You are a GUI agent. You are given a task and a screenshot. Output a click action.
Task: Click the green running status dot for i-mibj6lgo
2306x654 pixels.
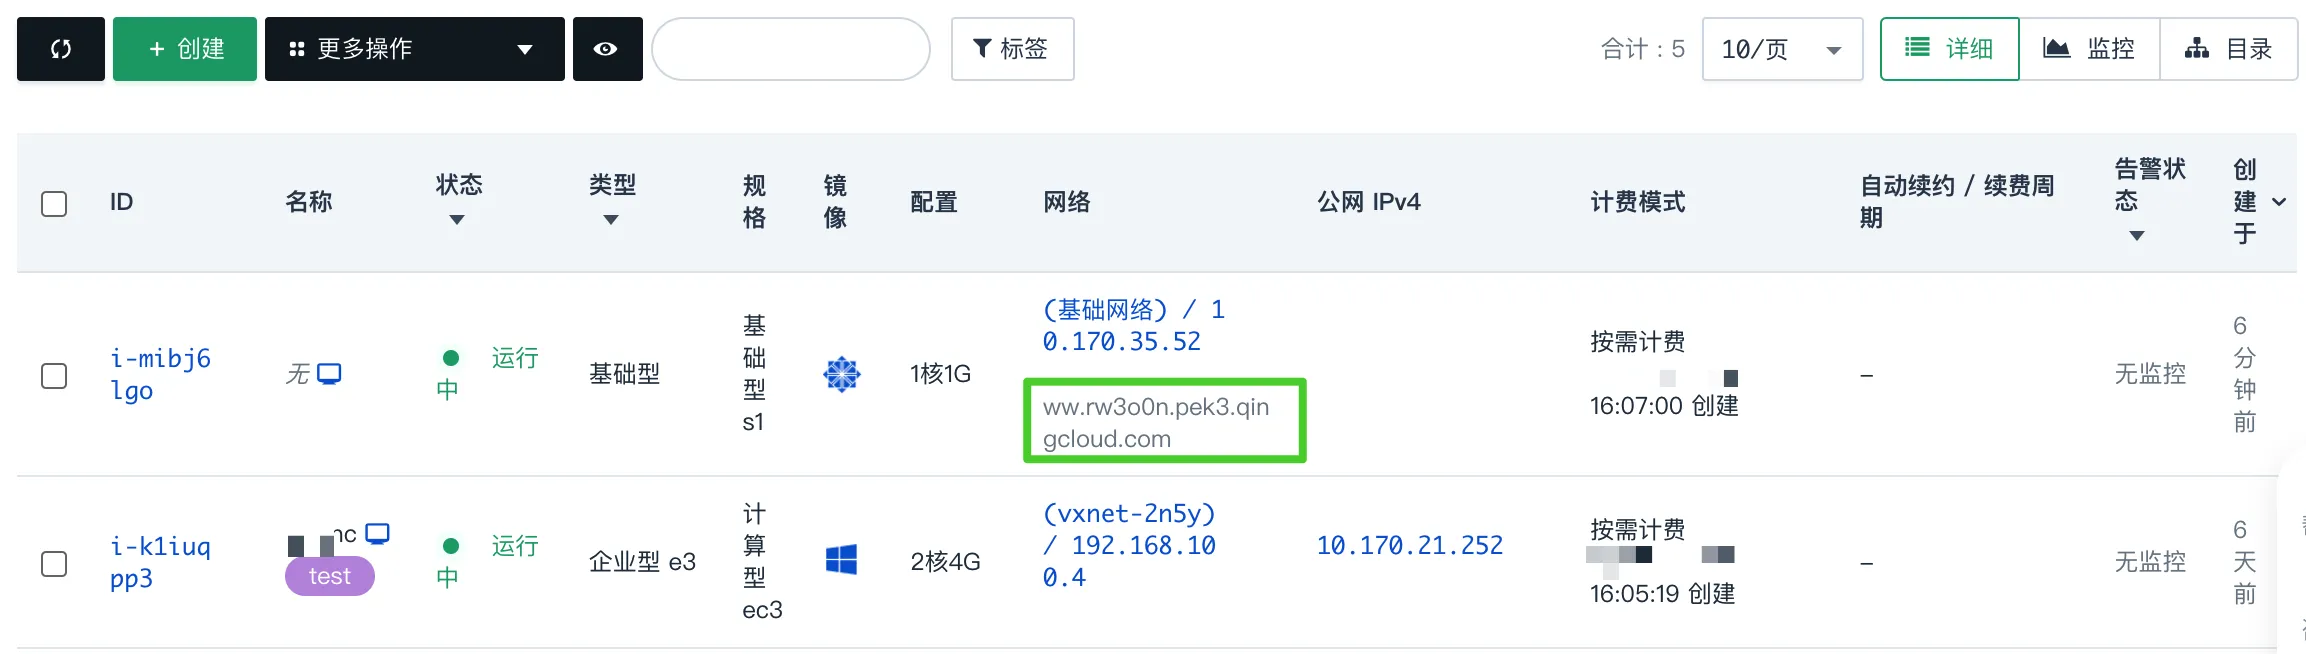pyautogui.click(x=451, y=358)
